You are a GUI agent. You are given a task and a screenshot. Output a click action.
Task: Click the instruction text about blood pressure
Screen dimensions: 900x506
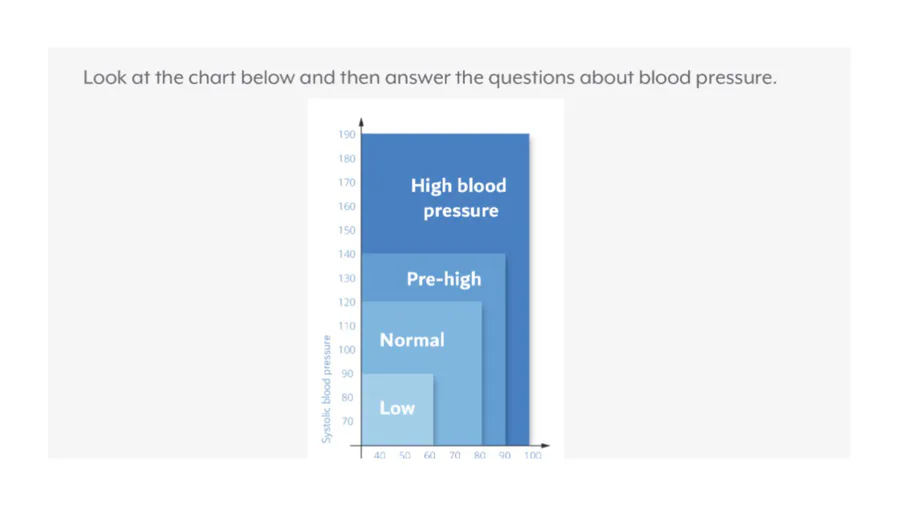click(x=430, y=77)
